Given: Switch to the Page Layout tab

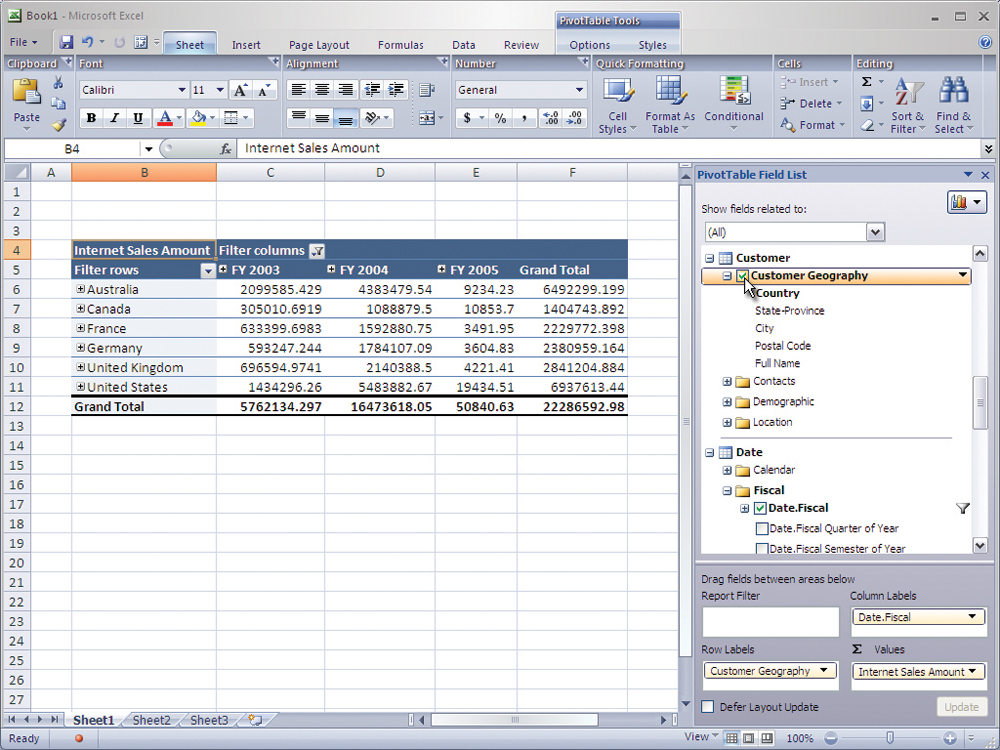Looking at the screenshot, I should (319, 45).
